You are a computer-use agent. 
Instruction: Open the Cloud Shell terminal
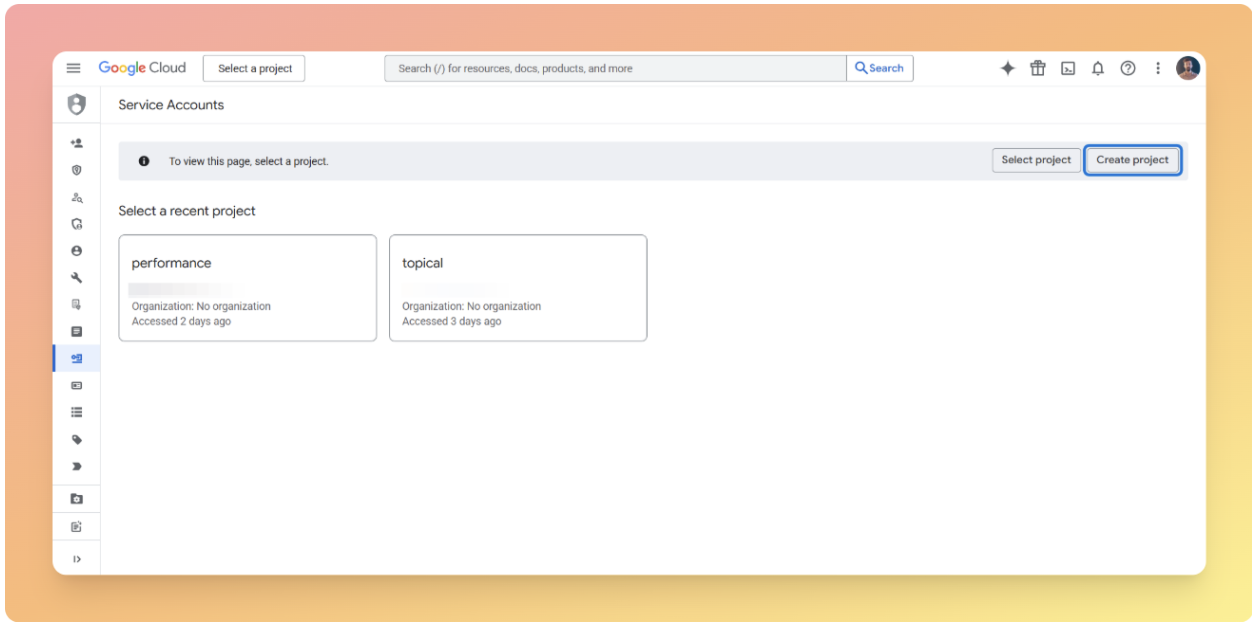[1068, 68]
